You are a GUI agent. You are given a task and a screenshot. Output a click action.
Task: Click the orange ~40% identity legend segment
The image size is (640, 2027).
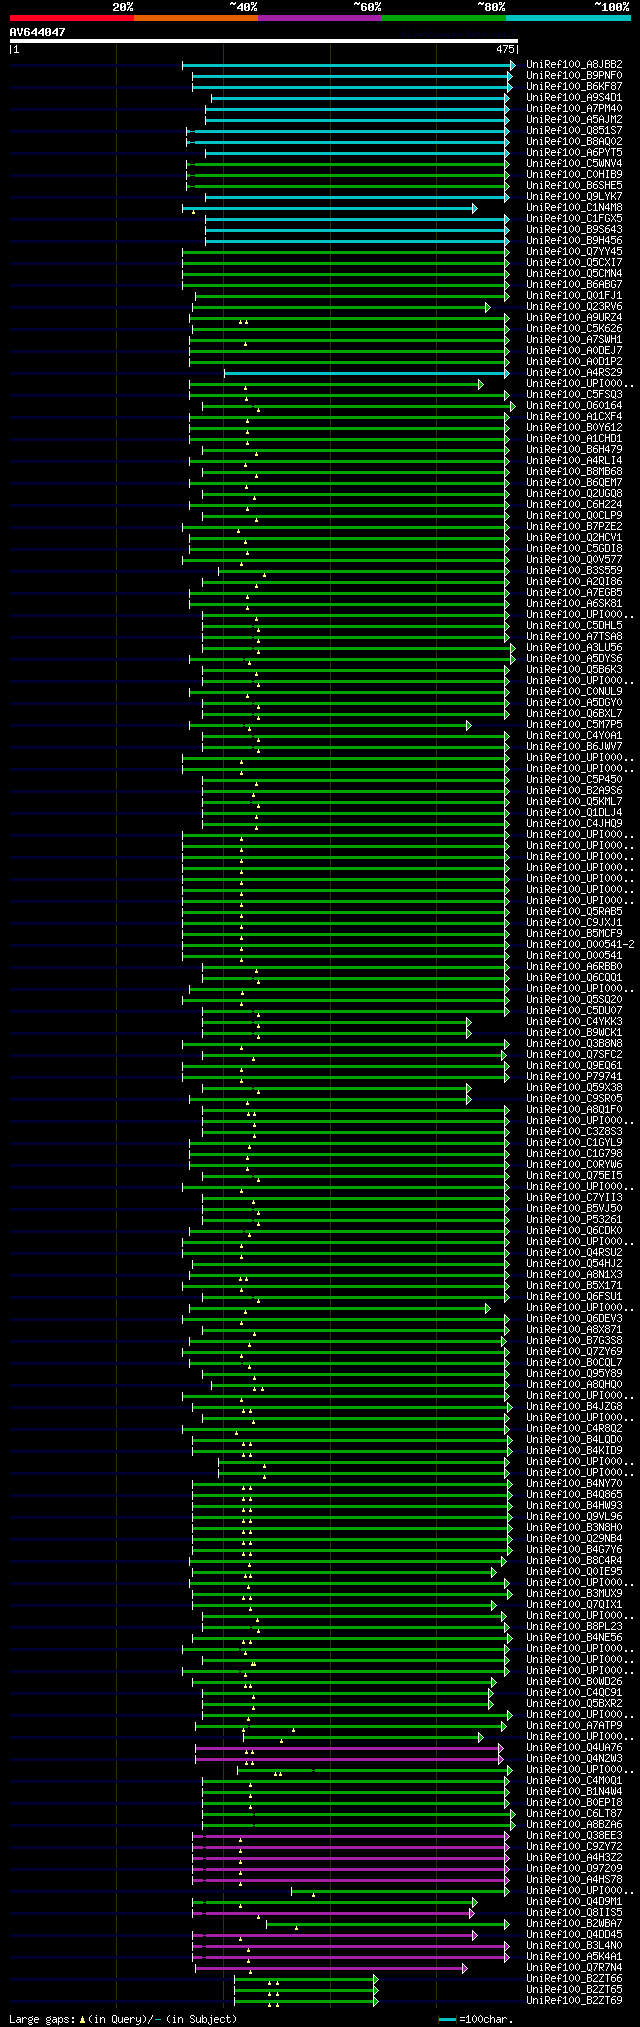click(x=195, y=18)
